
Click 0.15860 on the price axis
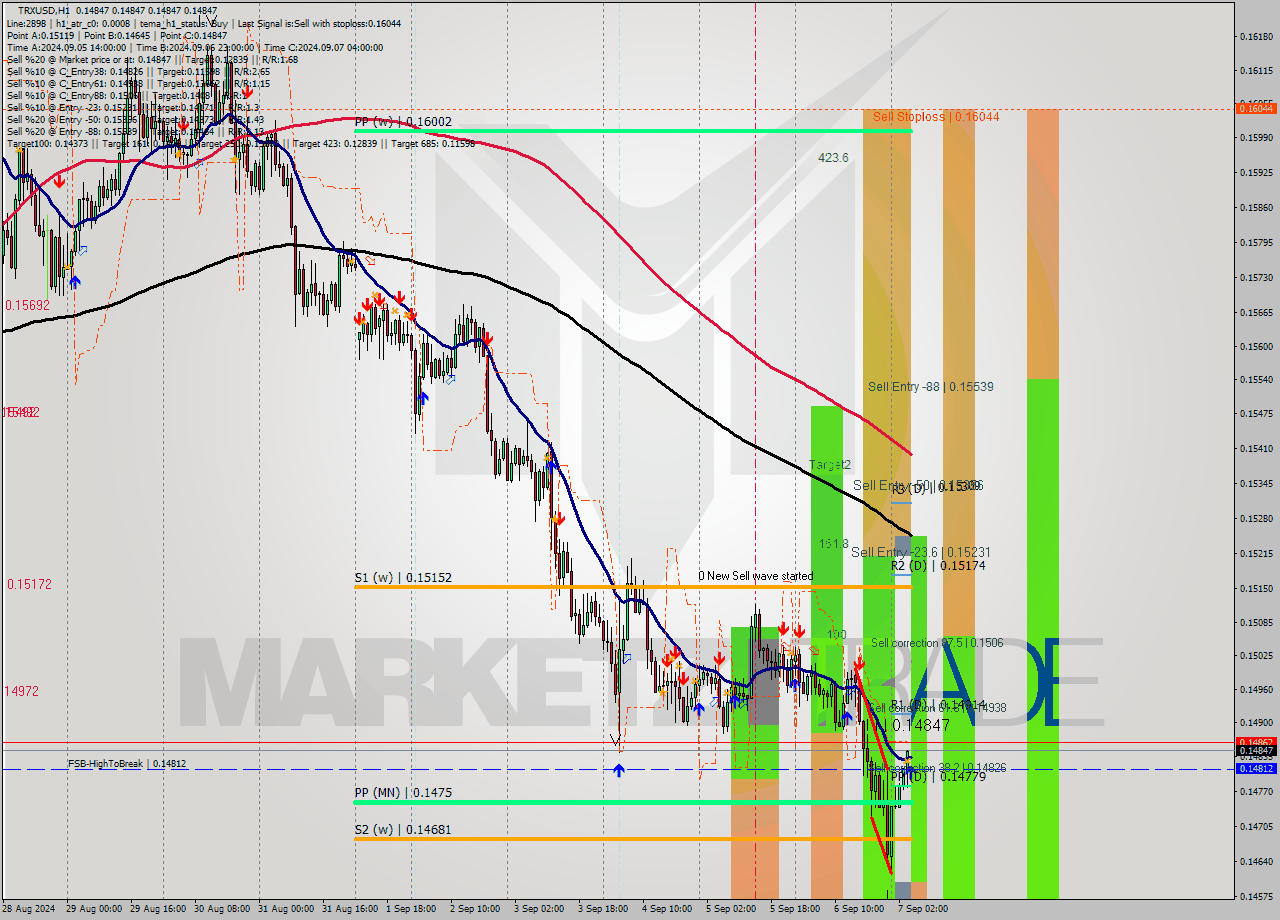1256,208
